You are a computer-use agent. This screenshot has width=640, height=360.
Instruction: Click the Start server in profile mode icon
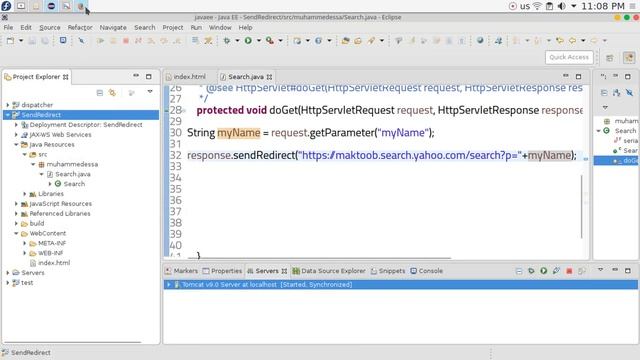coord(556,271)
